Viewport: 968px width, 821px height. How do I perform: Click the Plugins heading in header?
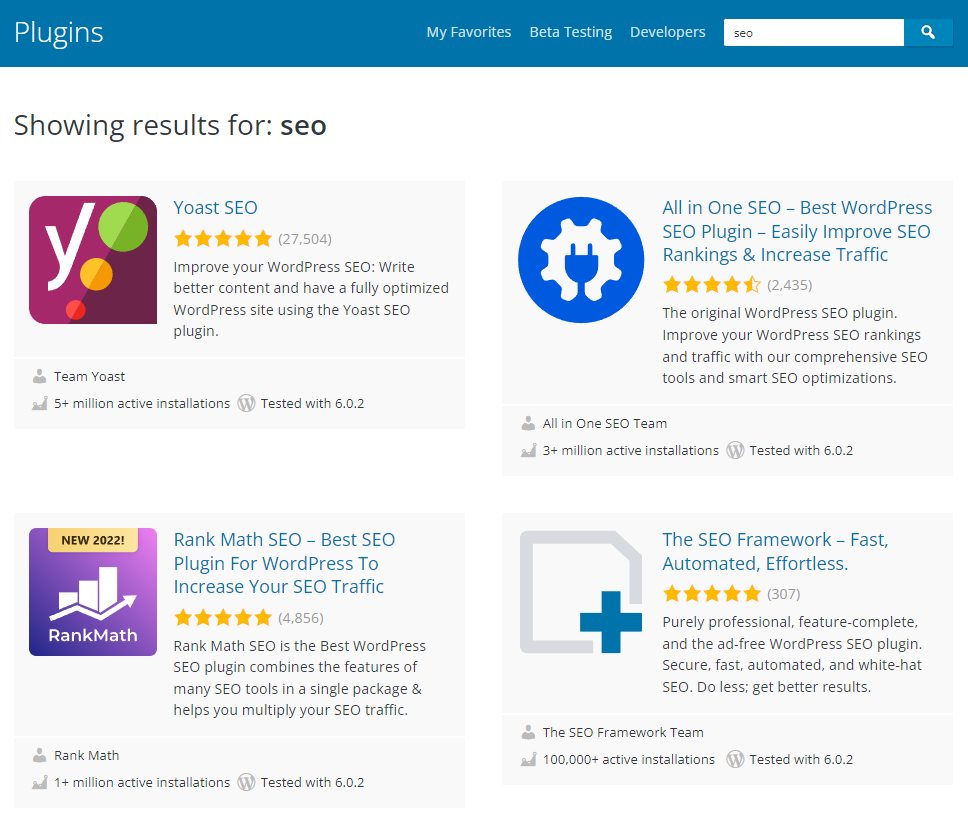tap(58, 32)
